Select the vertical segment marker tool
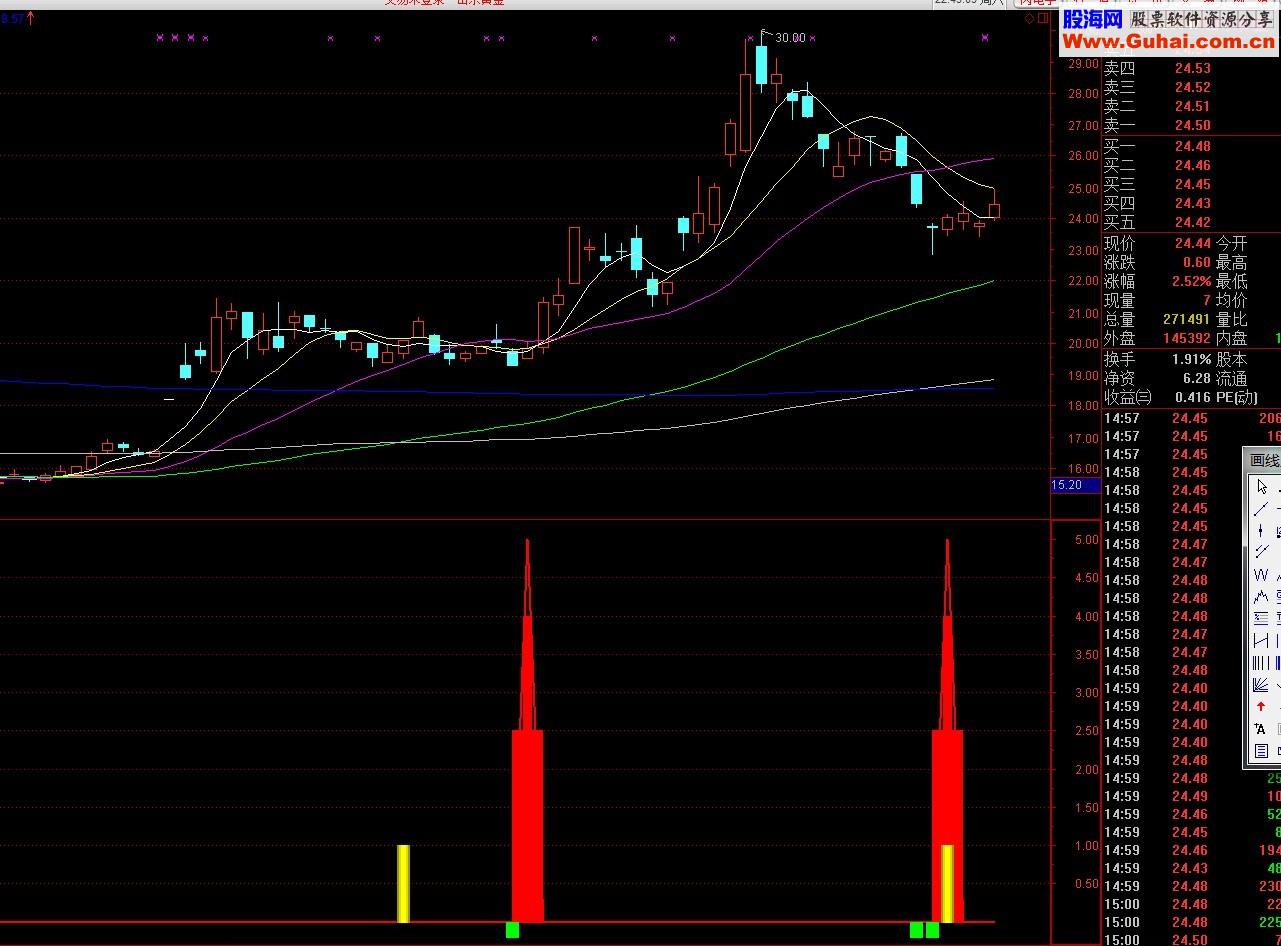 tap(1261, 531)
